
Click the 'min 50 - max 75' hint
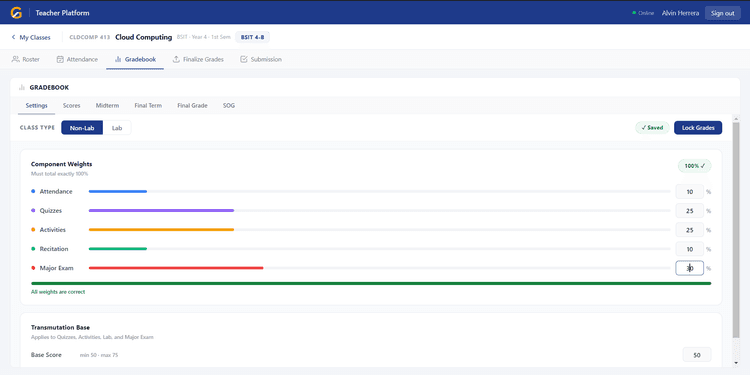100,355
